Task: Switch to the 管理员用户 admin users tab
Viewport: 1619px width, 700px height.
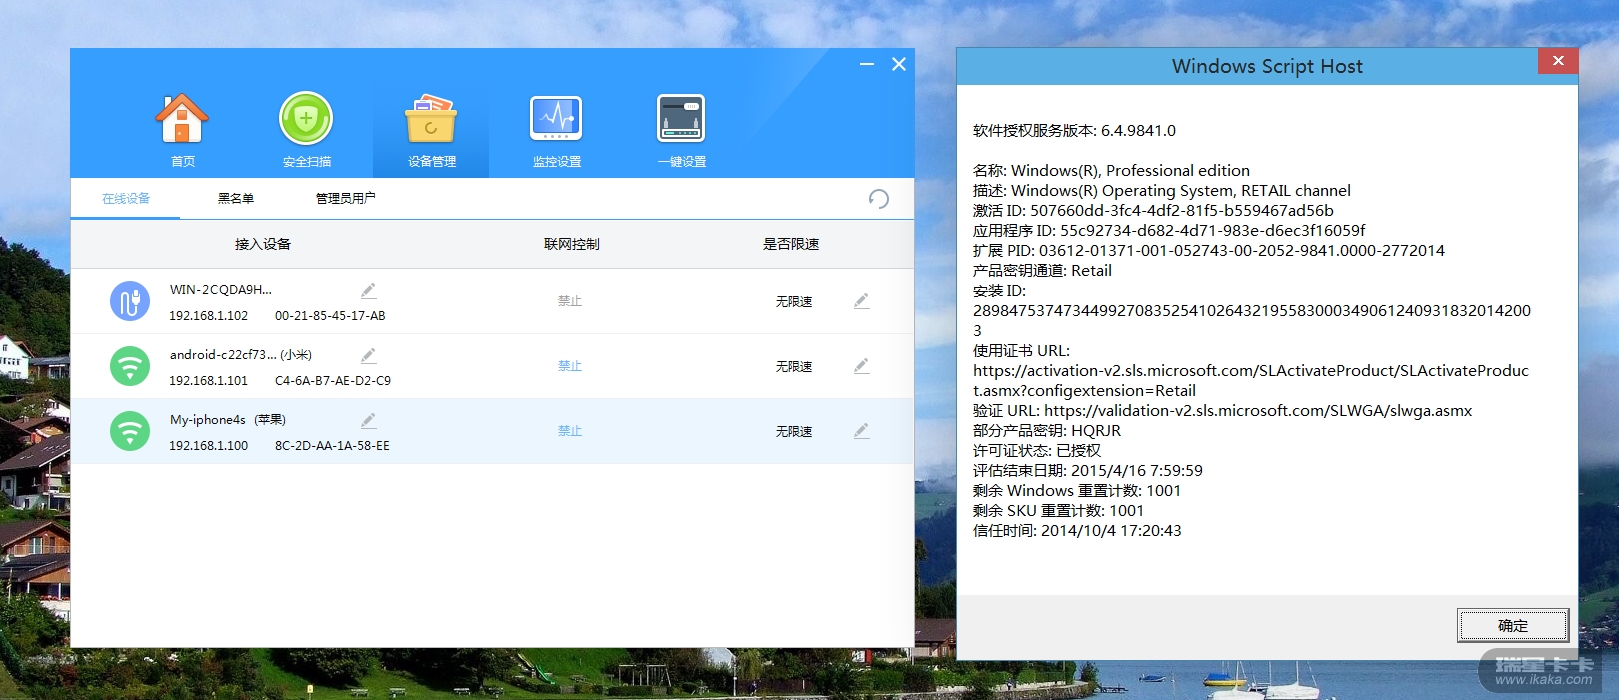Action: point(345,199)
